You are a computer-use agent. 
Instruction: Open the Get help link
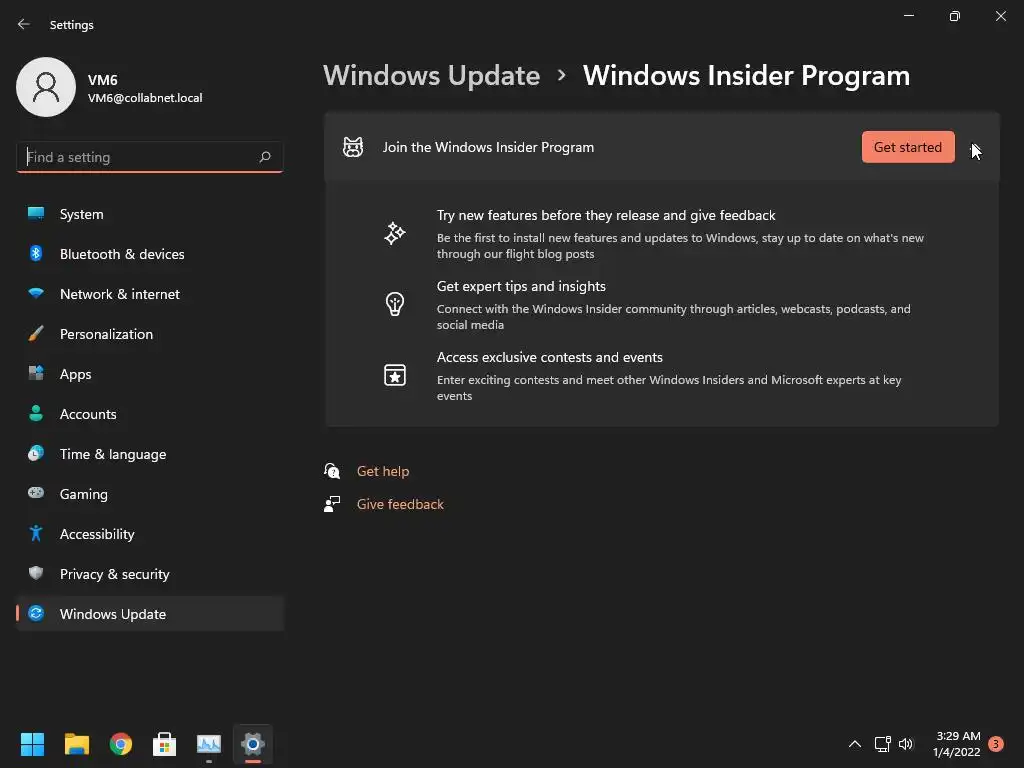tap(383, 472)
